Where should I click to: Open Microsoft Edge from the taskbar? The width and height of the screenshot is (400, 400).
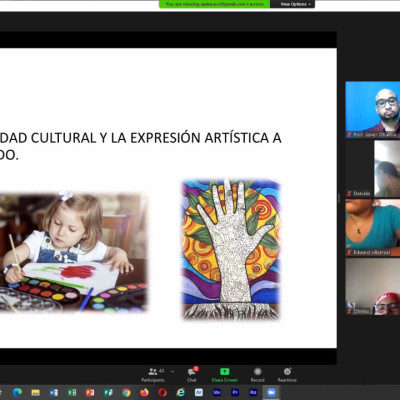[x=17, y=393]
